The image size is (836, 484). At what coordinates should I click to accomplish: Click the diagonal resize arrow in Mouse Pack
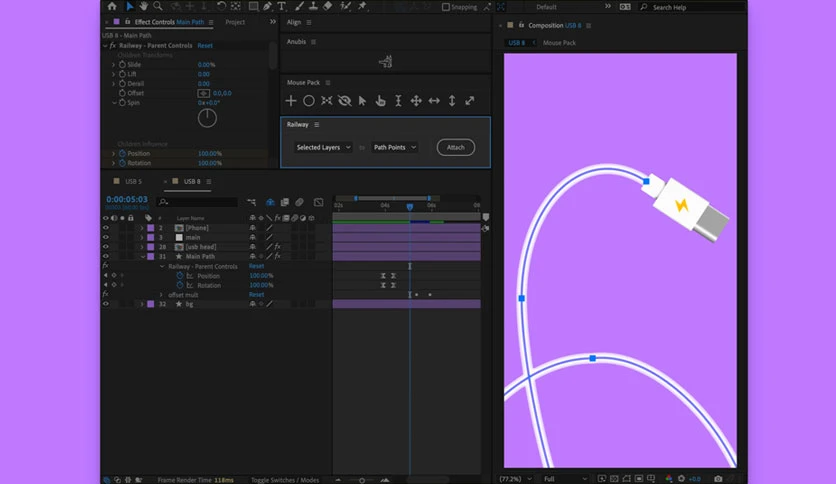(x=470, y=101)
